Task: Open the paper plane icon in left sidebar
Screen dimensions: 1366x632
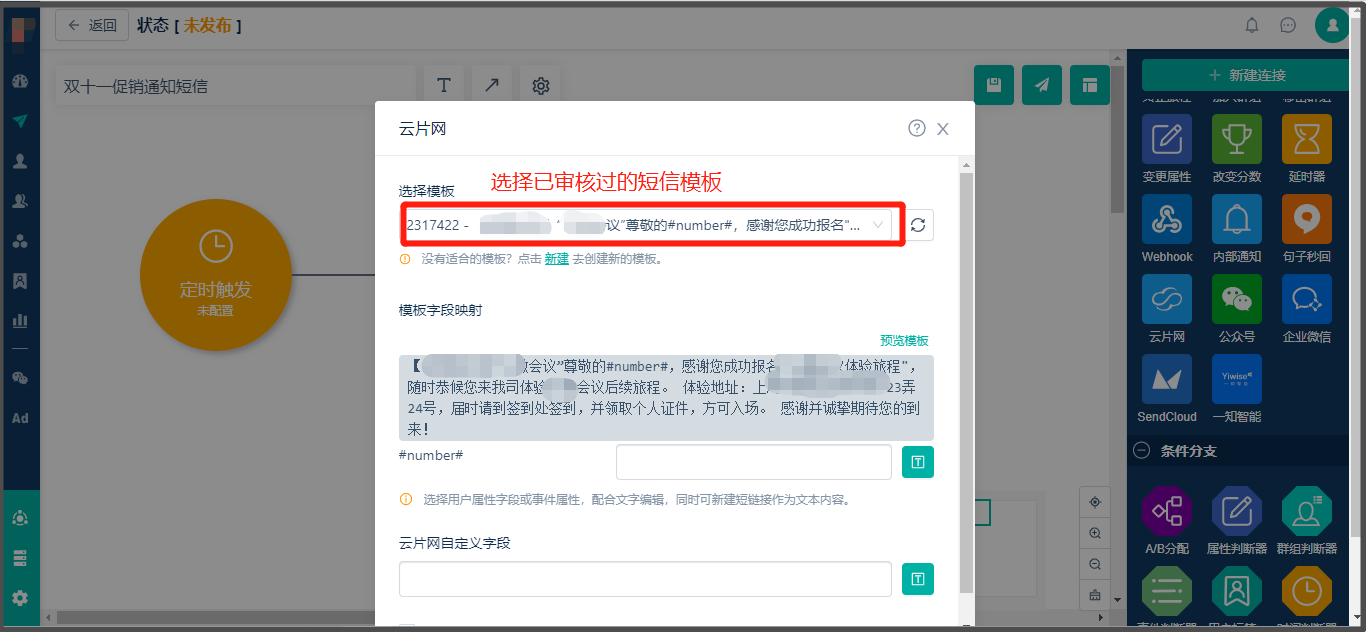Action: (x=20, y=121)
